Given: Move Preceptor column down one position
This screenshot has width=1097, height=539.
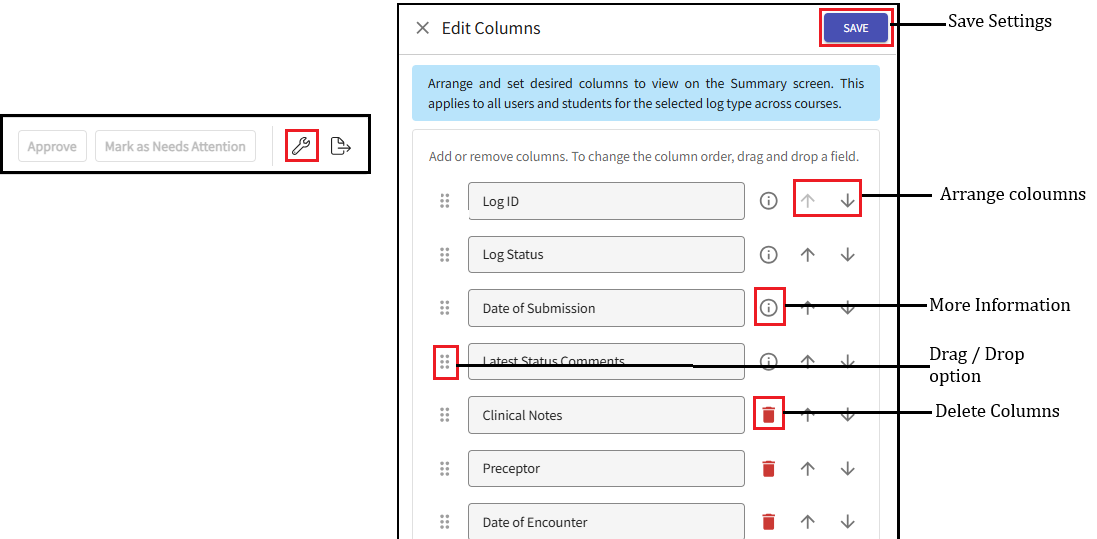Looking at the screenshot, I should pos(848,468).
